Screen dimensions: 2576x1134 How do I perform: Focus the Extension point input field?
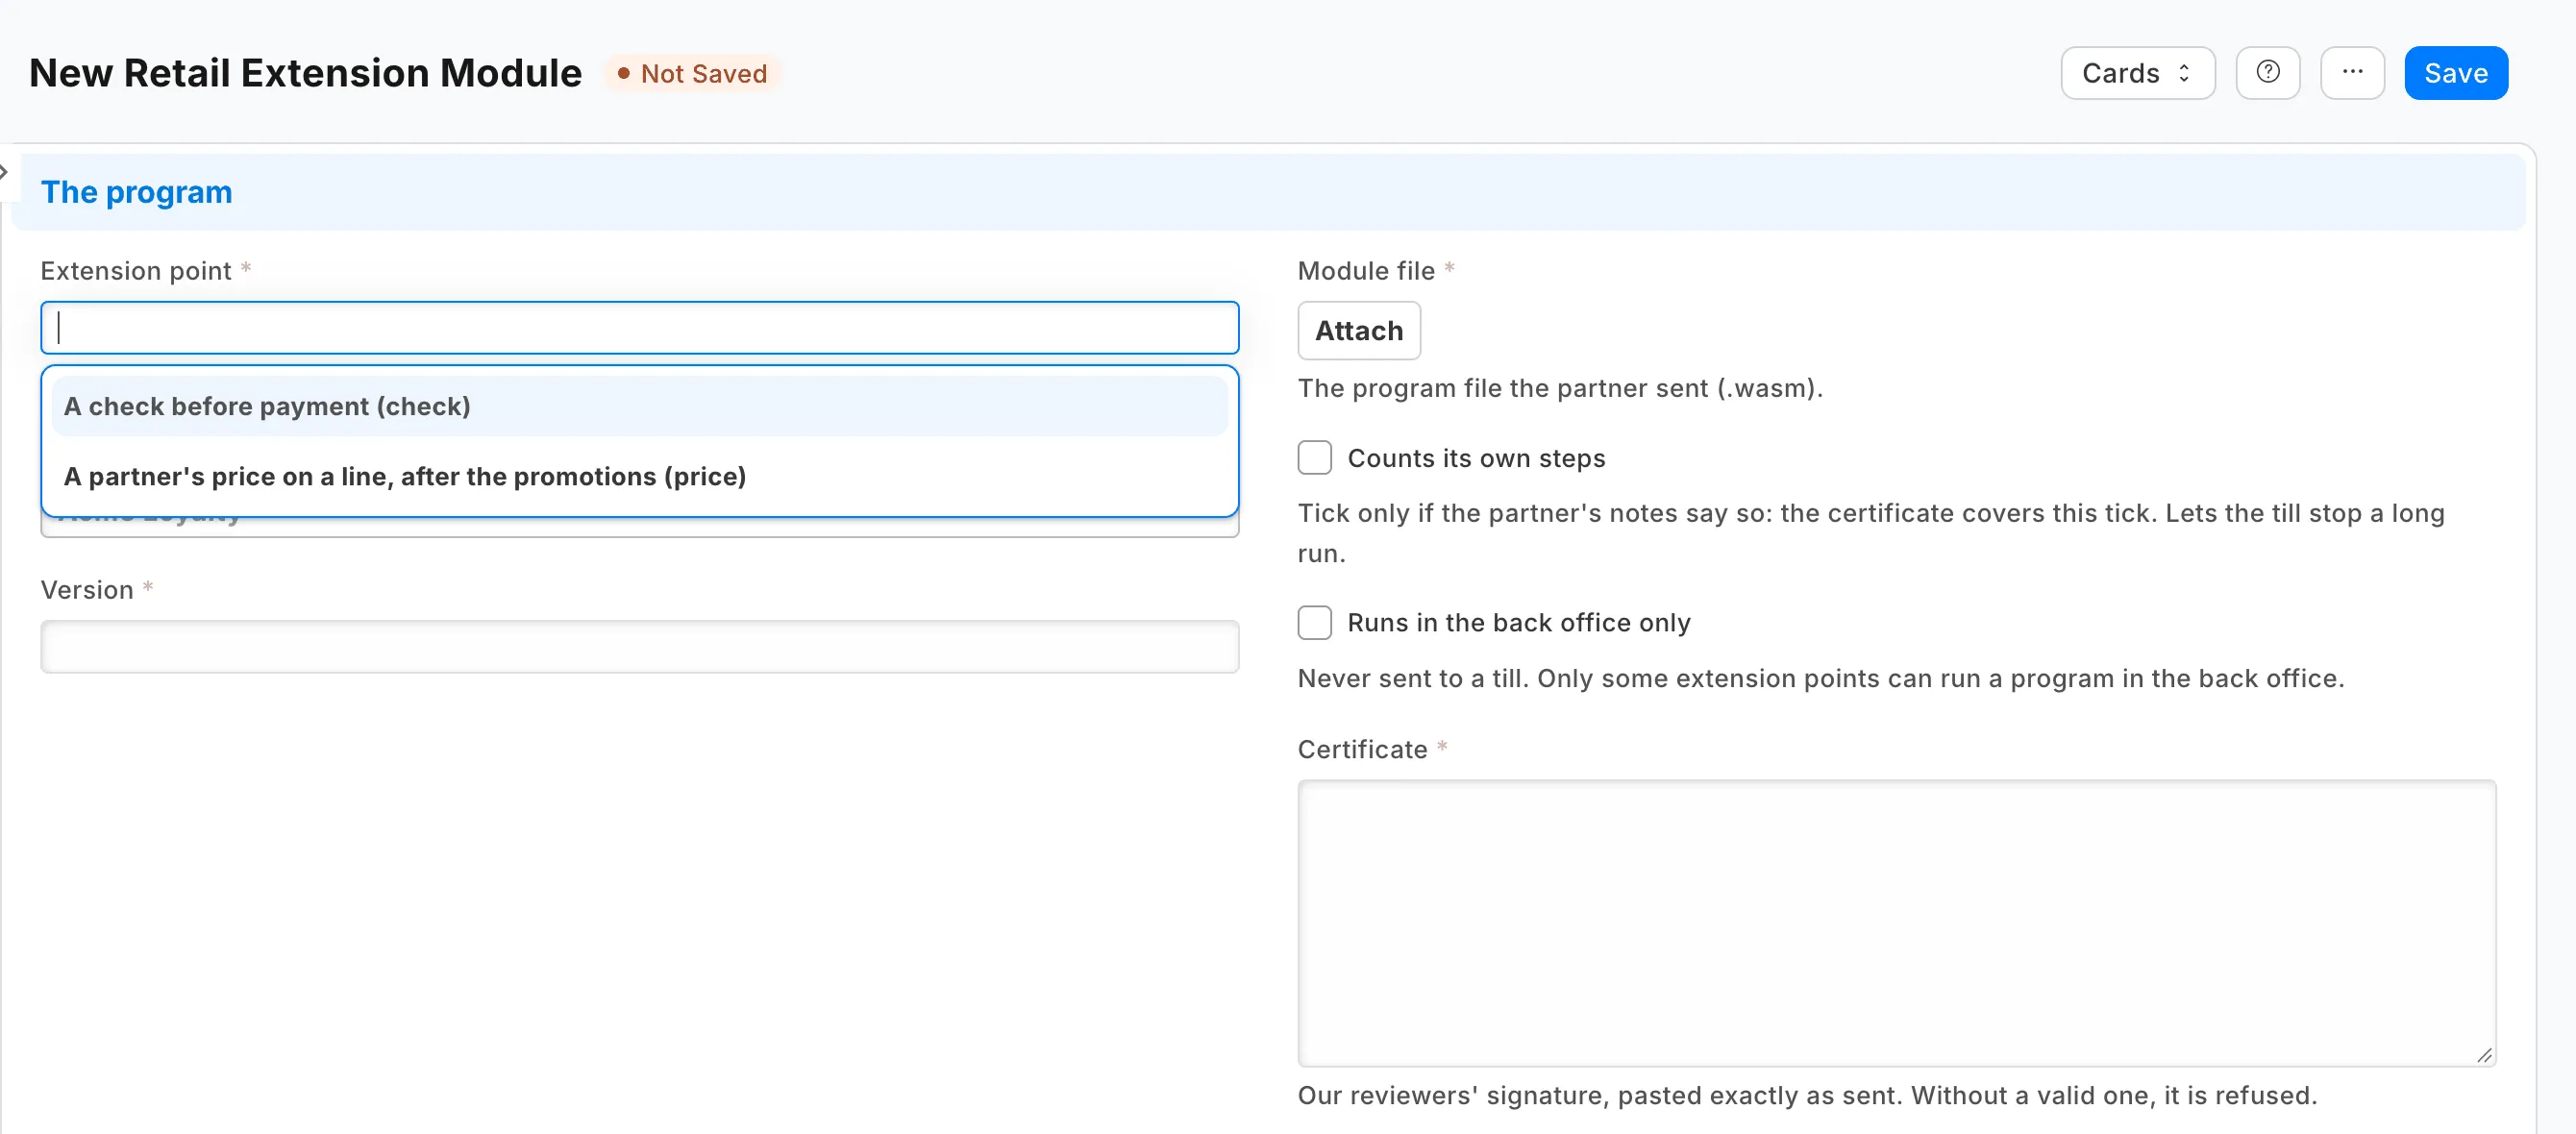[639, 327]
